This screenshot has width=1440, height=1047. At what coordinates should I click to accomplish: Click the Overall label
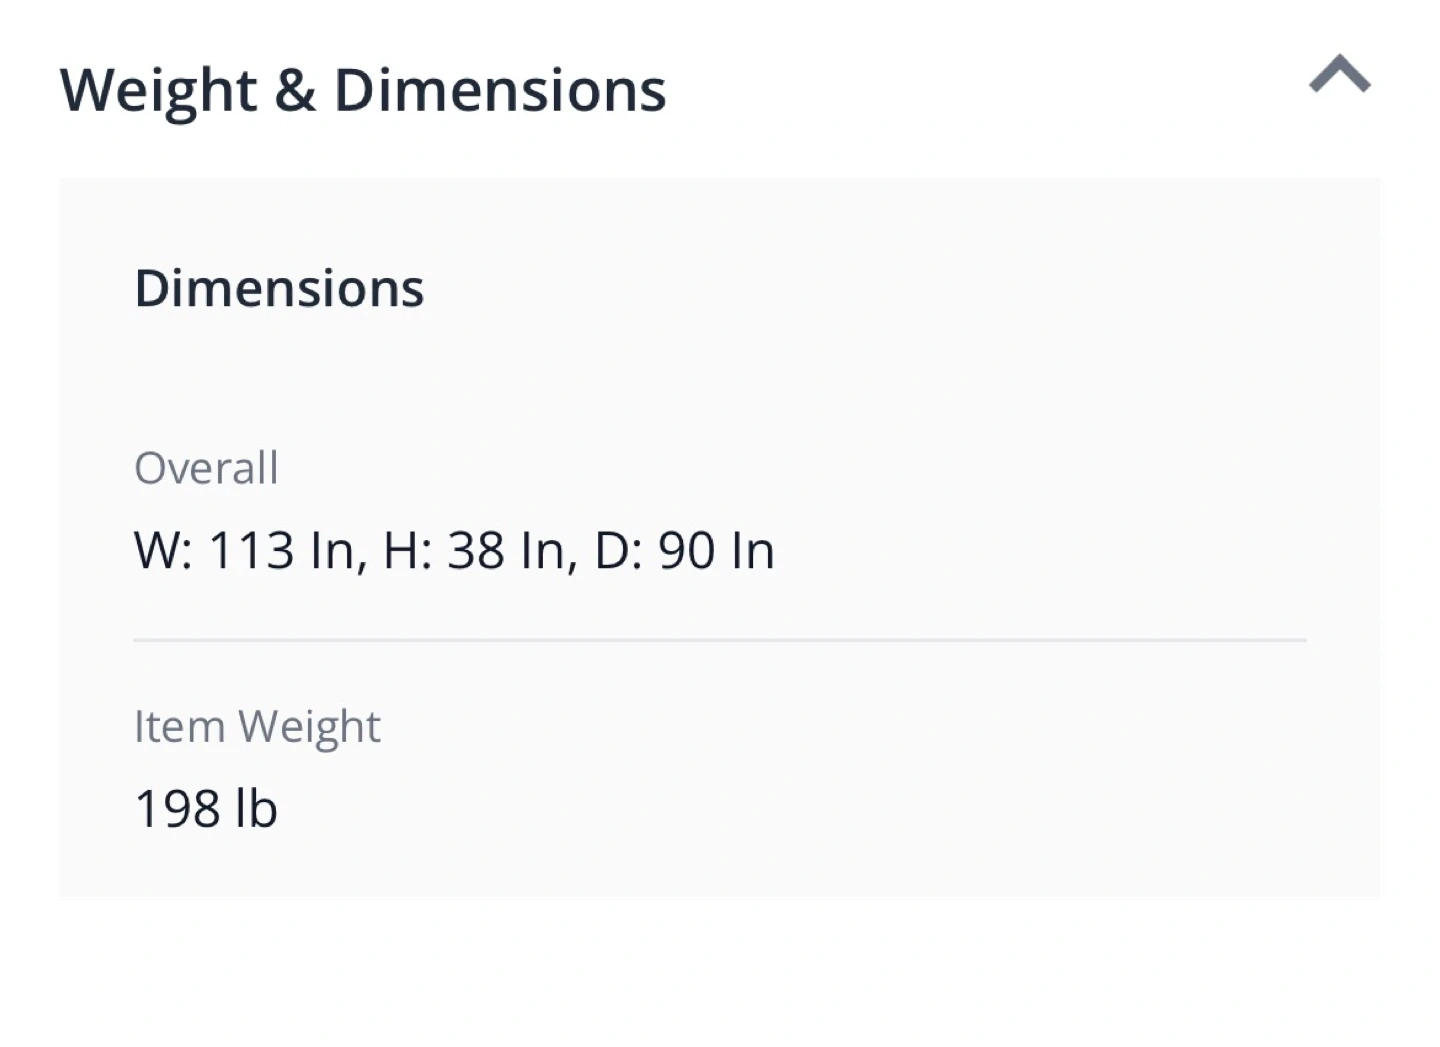pos(206,468)
